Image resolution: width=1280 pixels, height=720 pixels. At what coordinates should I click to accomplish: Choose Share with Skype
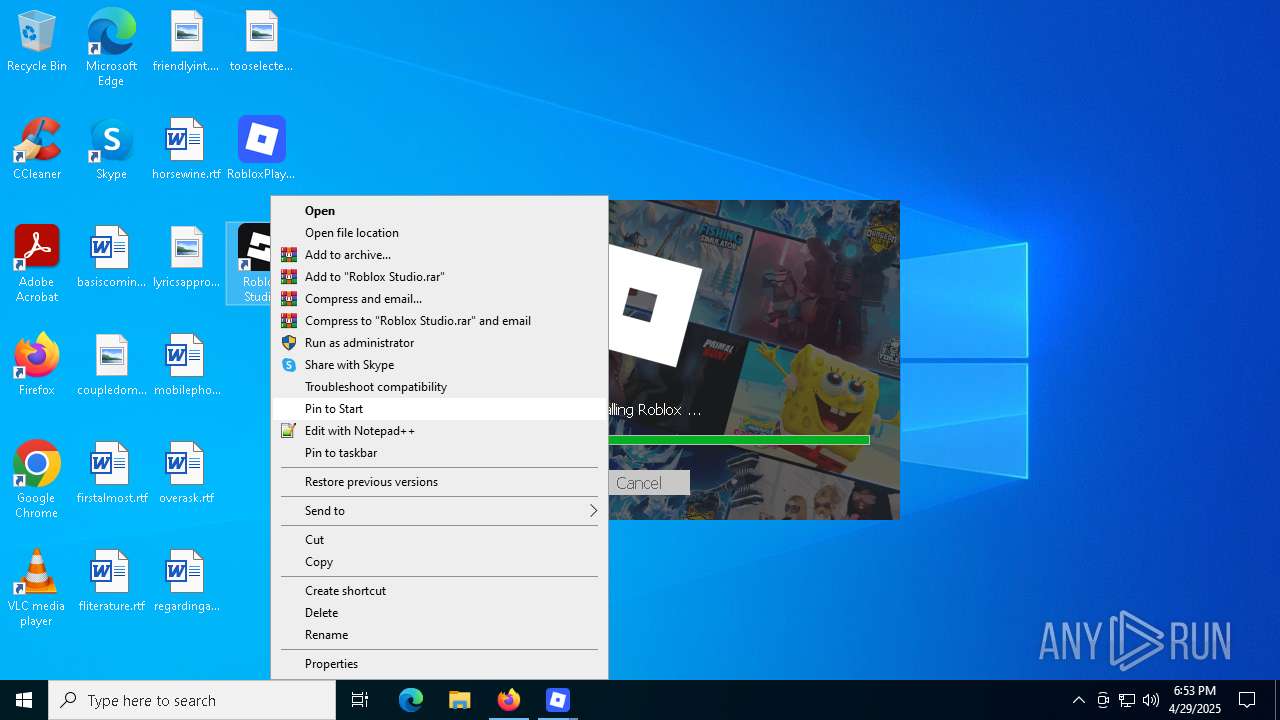440,364
